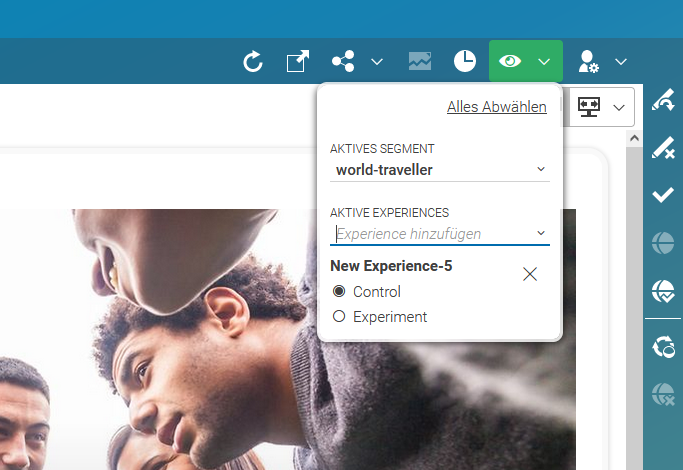The width and height of the screenshot is (683, 470).
Task: Click the pen with X icon
Action: [662, 148]
